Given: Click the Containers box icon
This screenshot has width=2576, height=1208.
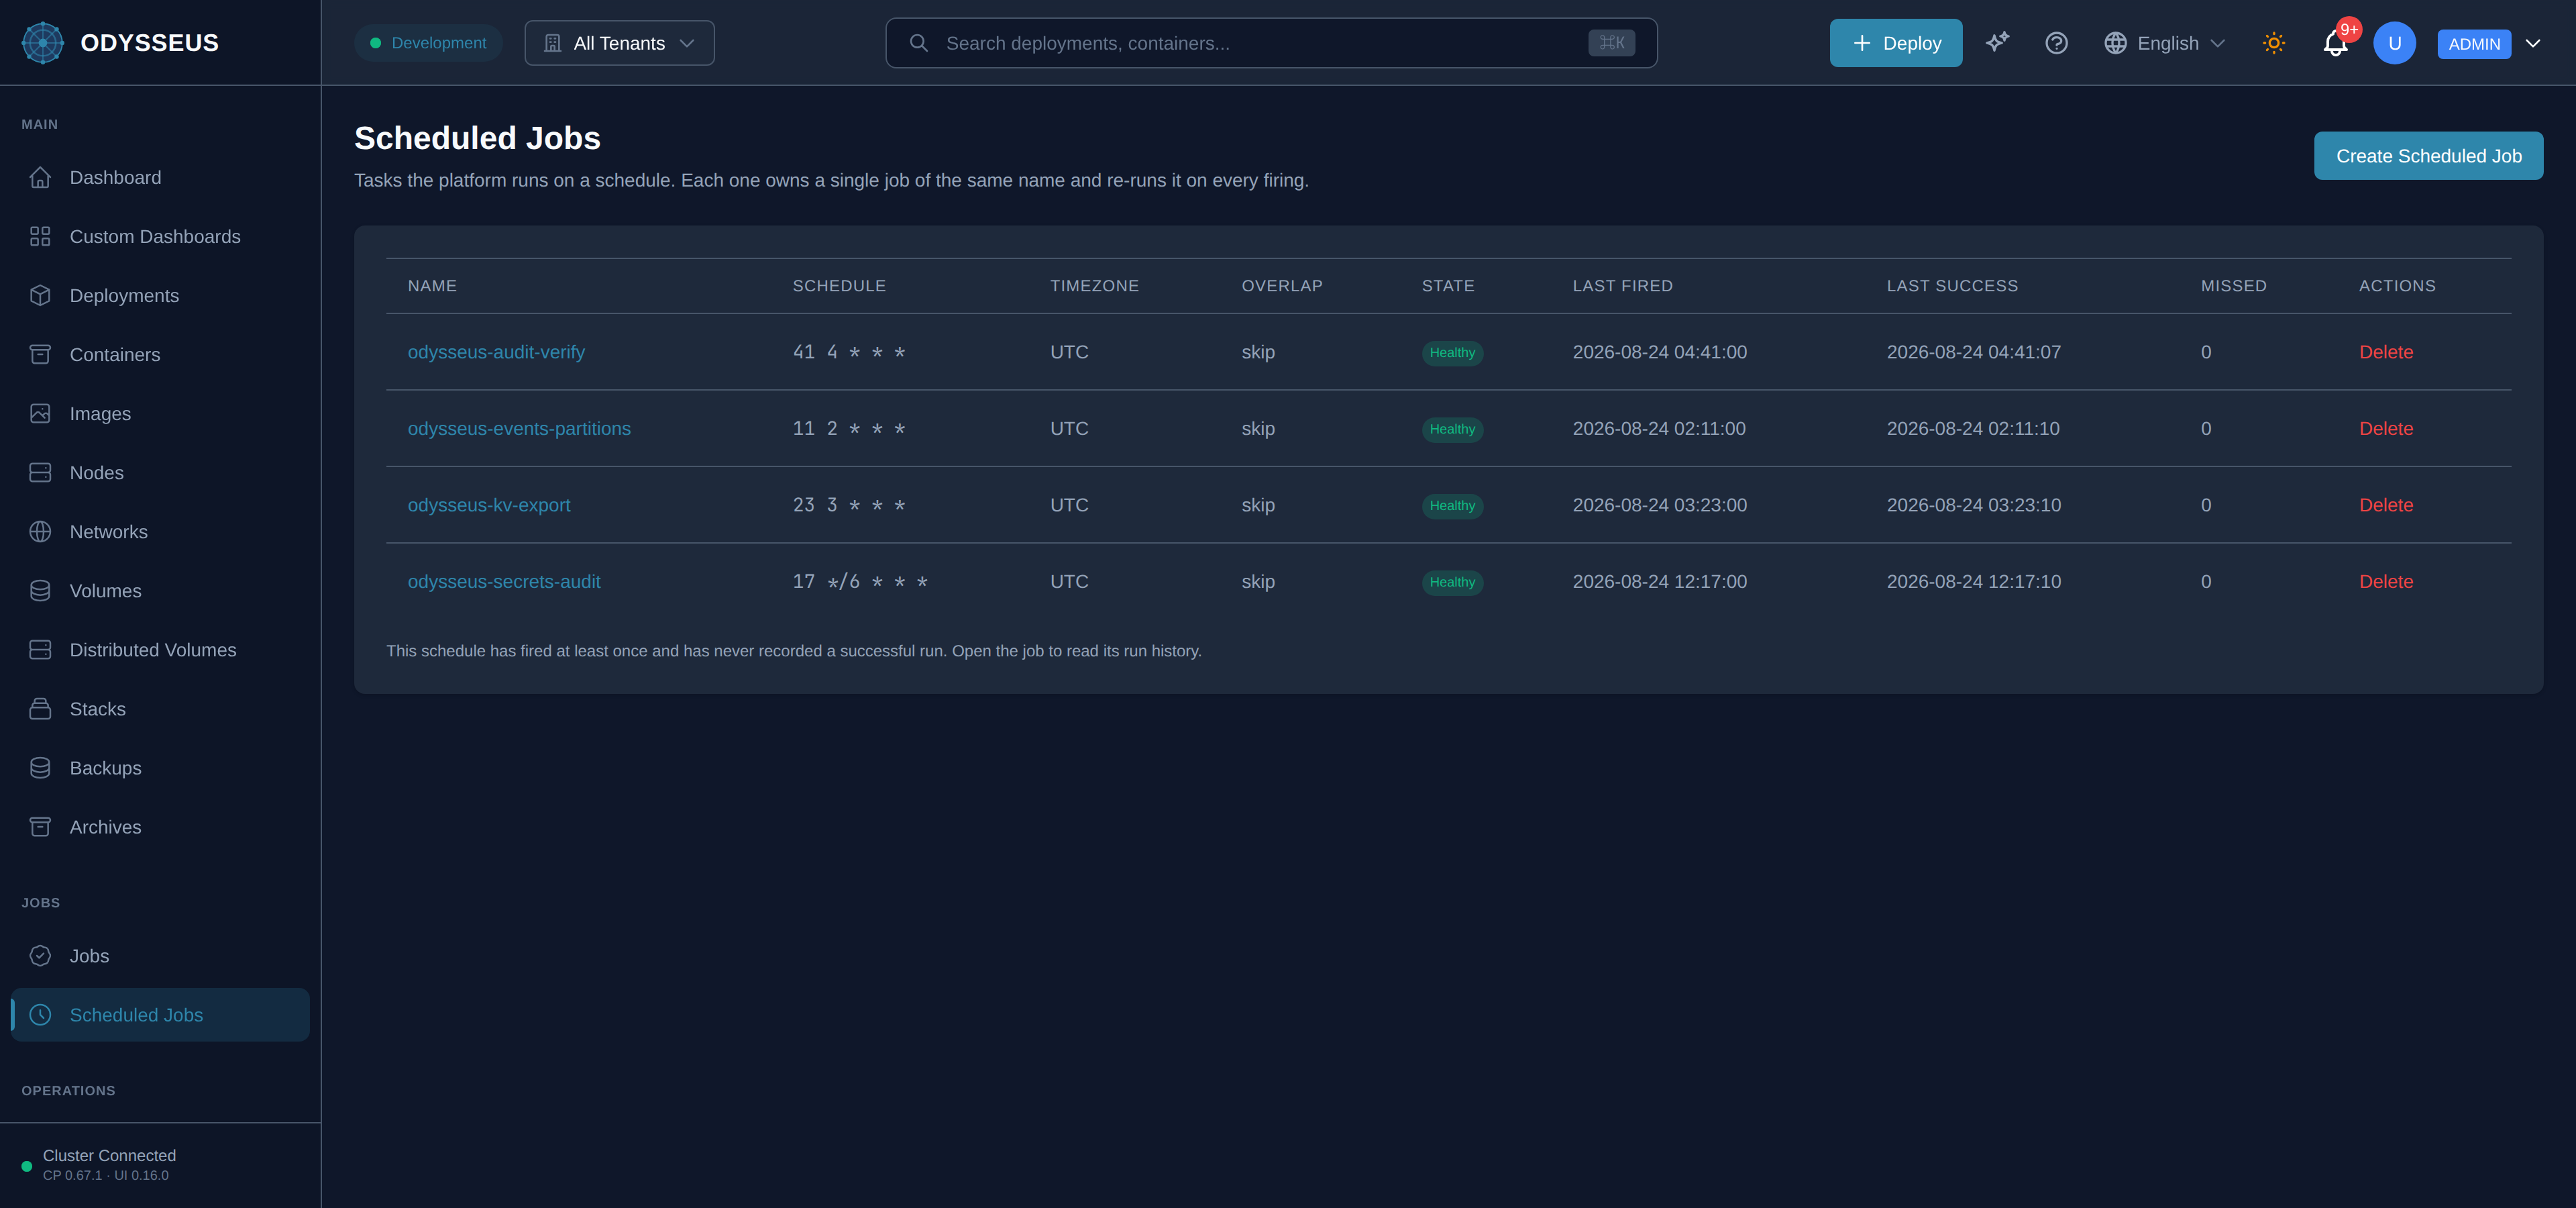Looking at the screenshot, I should [x=40, y=354].
